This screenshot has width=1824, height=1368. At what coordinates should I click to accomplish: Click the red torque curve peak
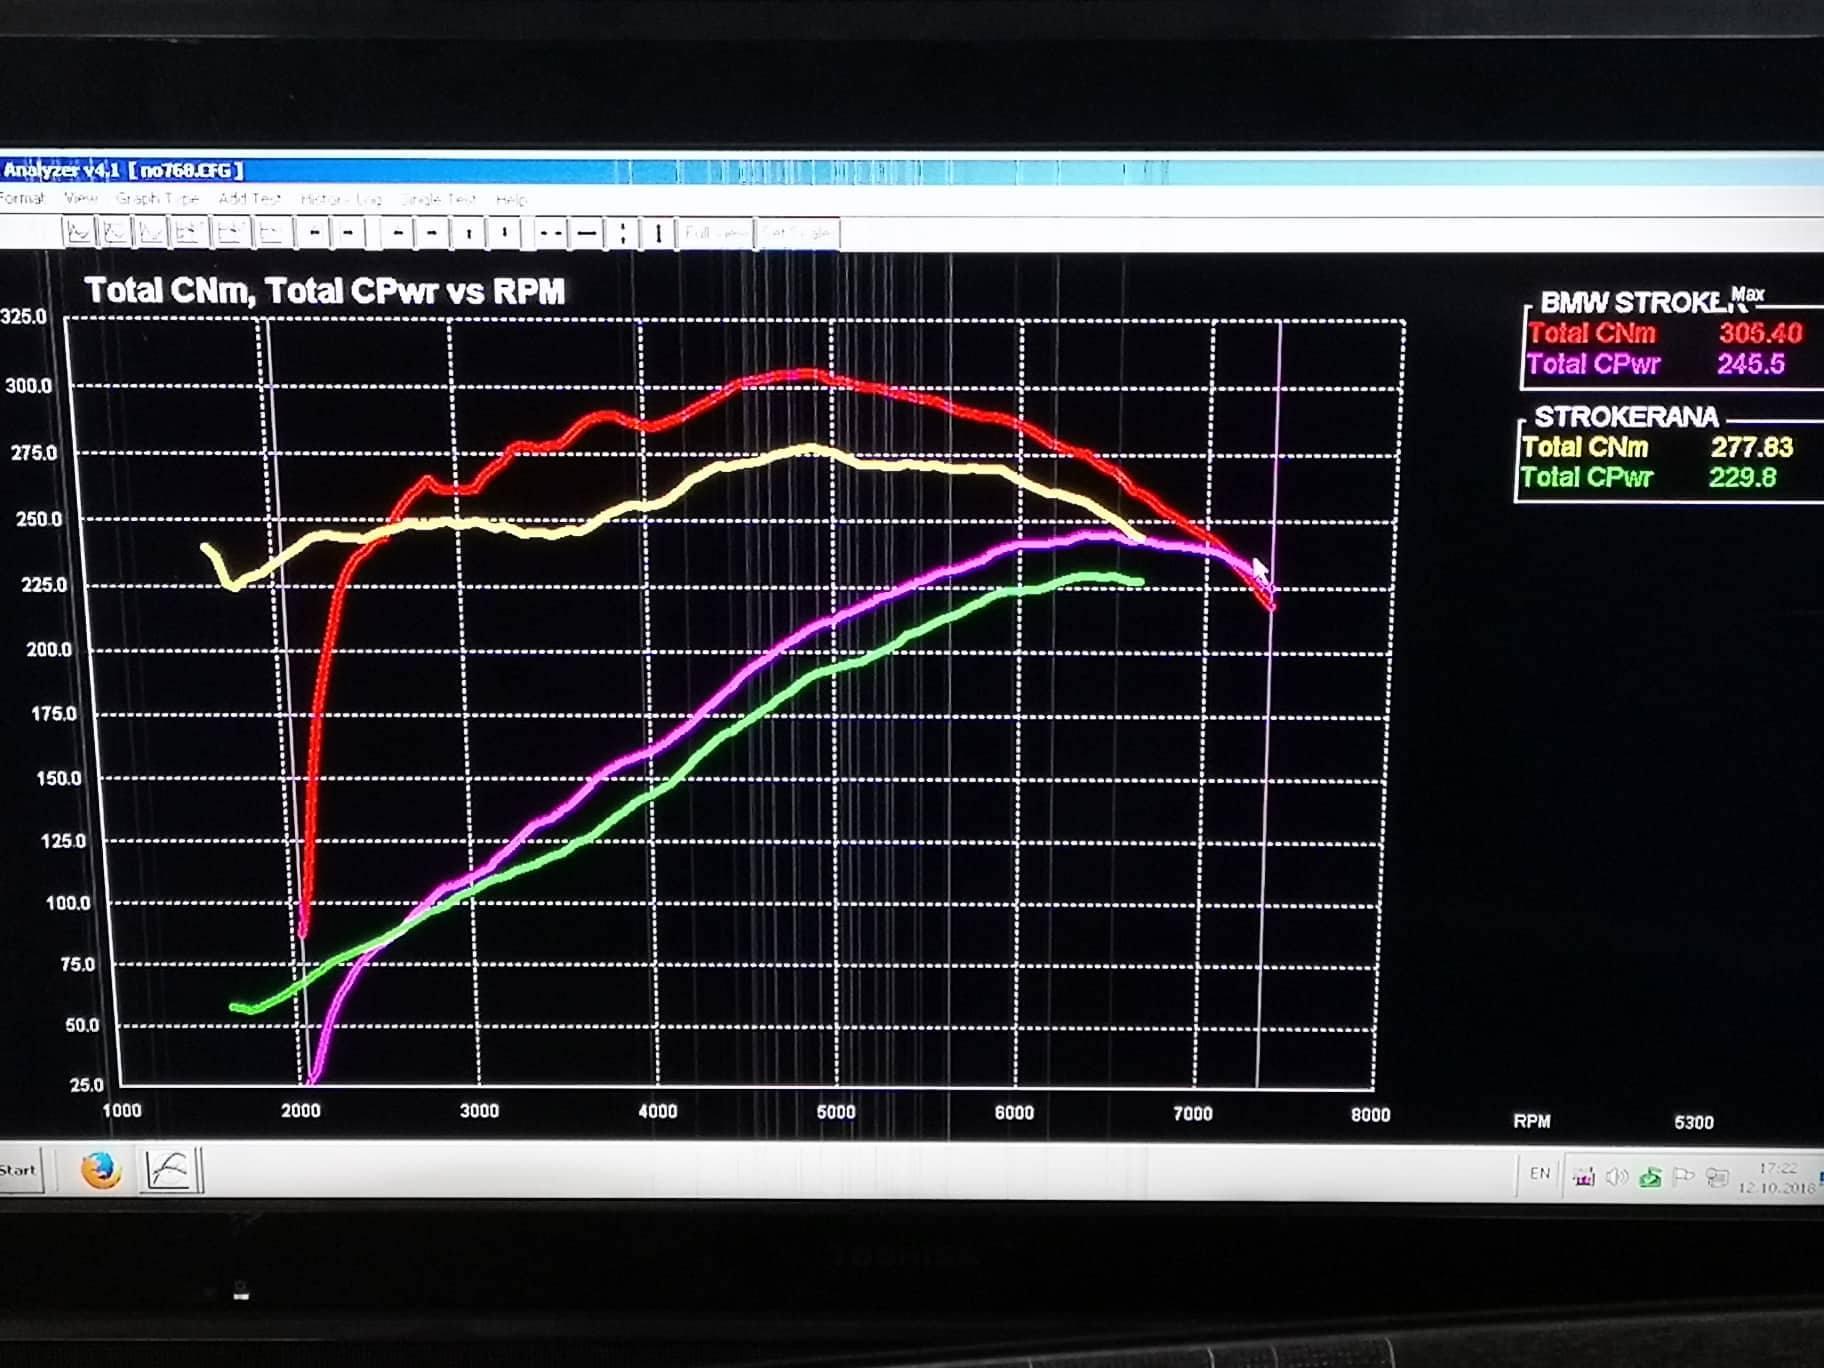coord(806,375)
